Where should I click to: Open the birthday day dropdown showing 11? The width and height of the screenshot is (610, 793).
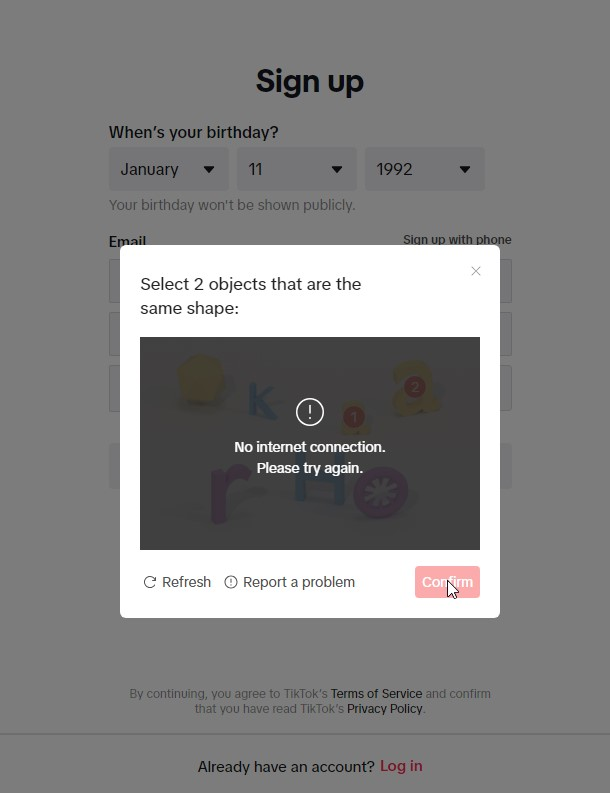pyautogui.click(x=296, y=169)
